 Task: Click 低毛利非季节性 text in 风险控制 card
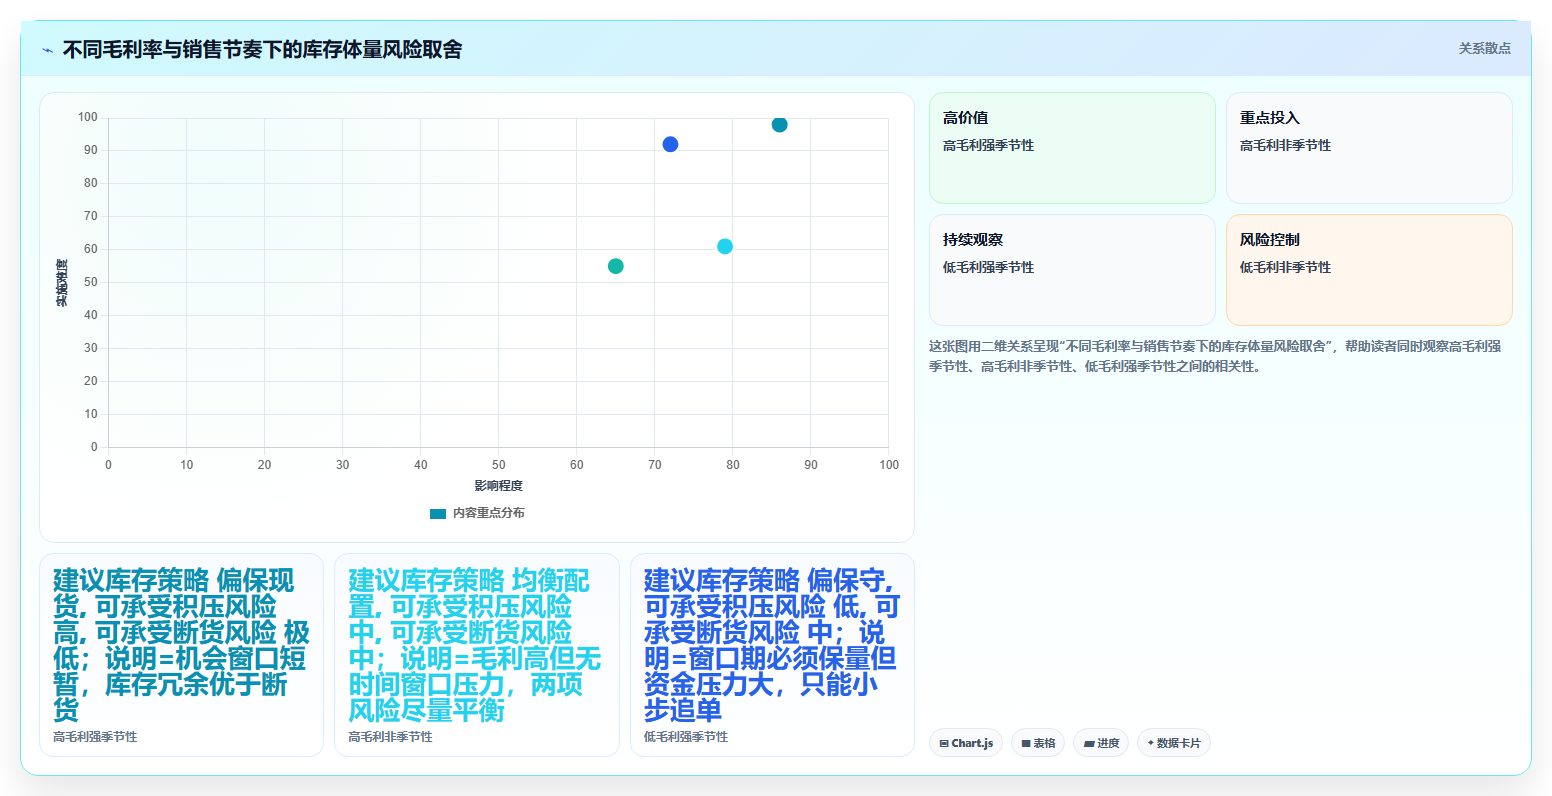[x=1285, y=267]
